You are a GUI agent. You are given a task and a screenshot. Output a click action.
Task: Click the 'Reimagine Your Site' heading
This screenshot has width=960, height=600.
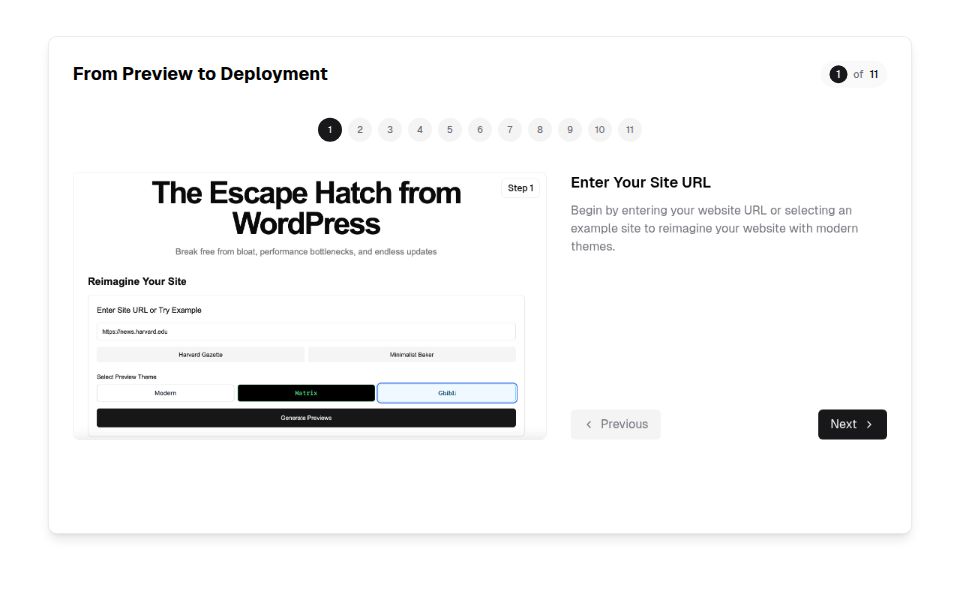pyautogui.click(x=137, y=282)
